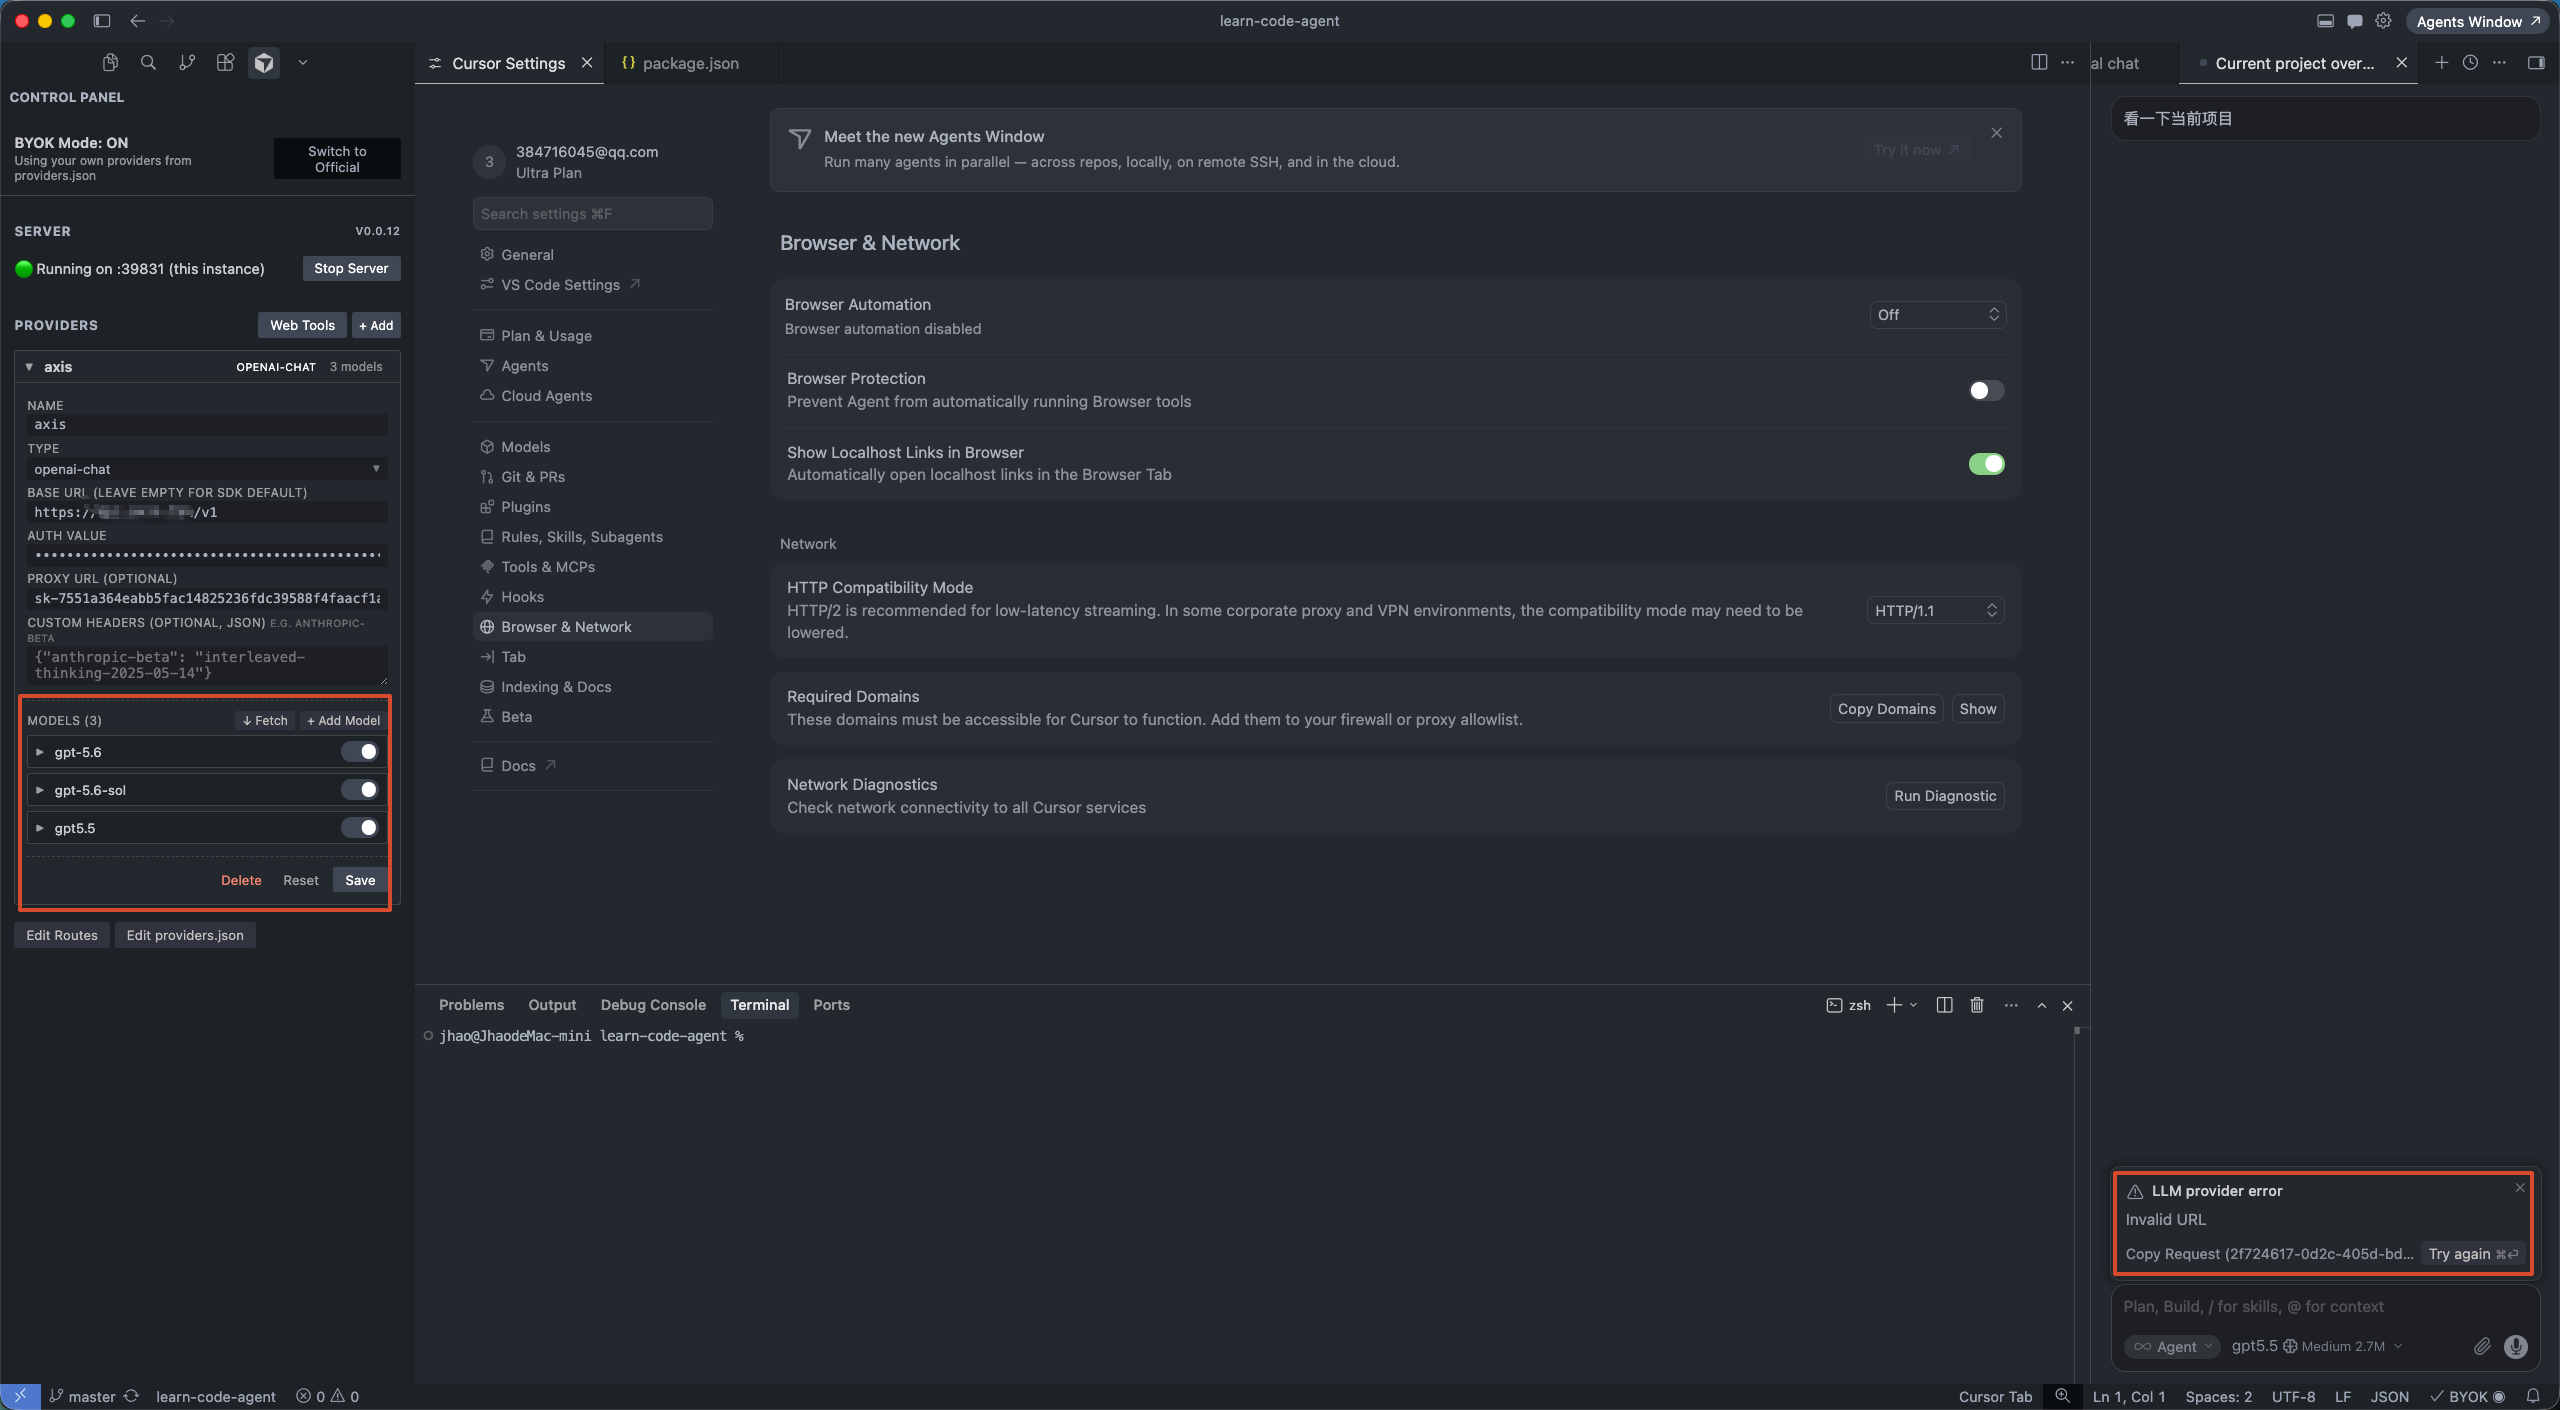Switch to the Problems panel tab
Image resolution: width=2560 pixels, height=1410 pixels.
471,1005
